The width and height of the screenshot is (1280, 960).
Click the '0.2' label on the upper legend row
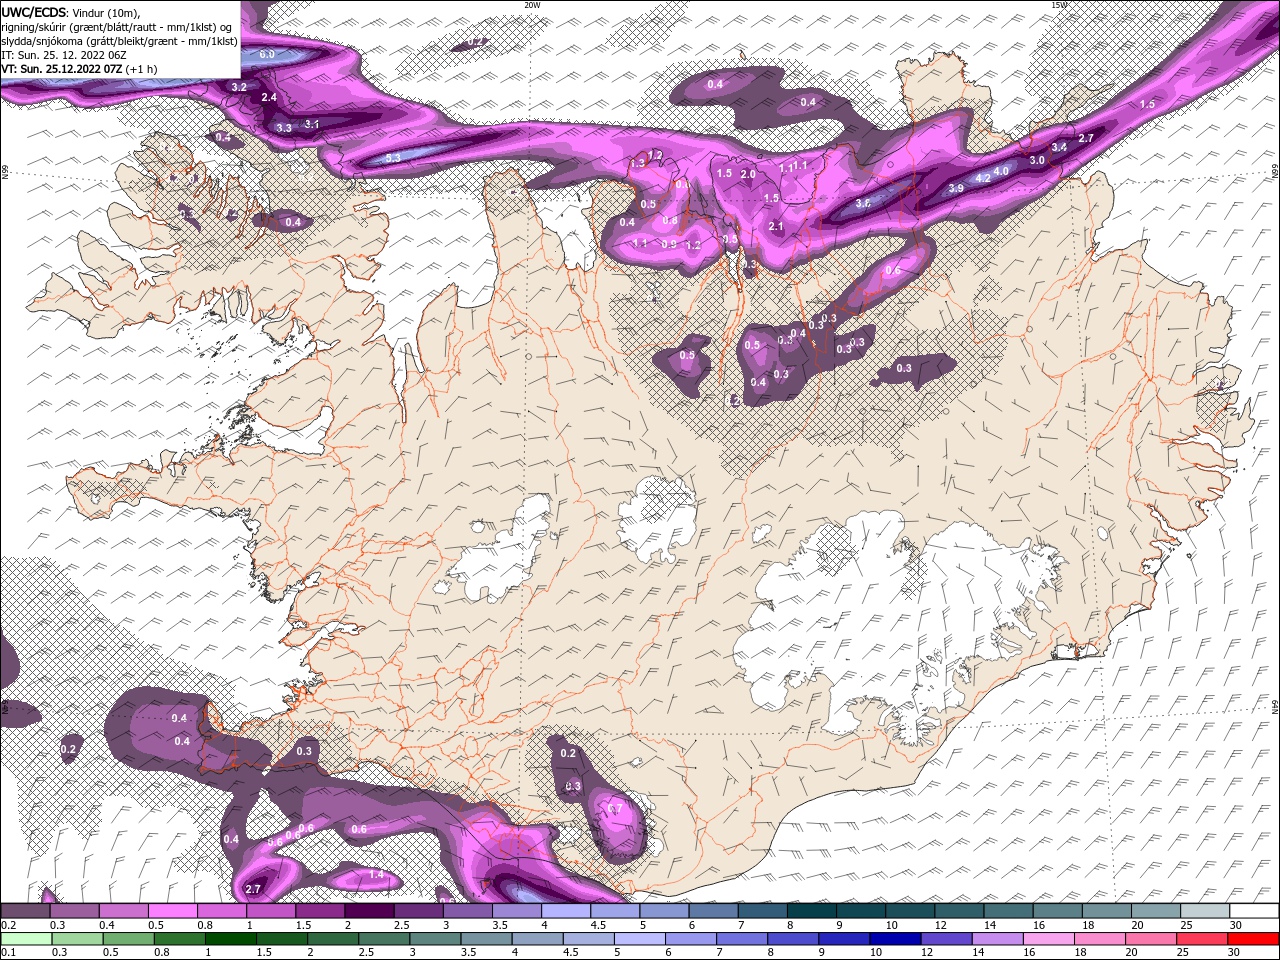click(x=9, y=925)
